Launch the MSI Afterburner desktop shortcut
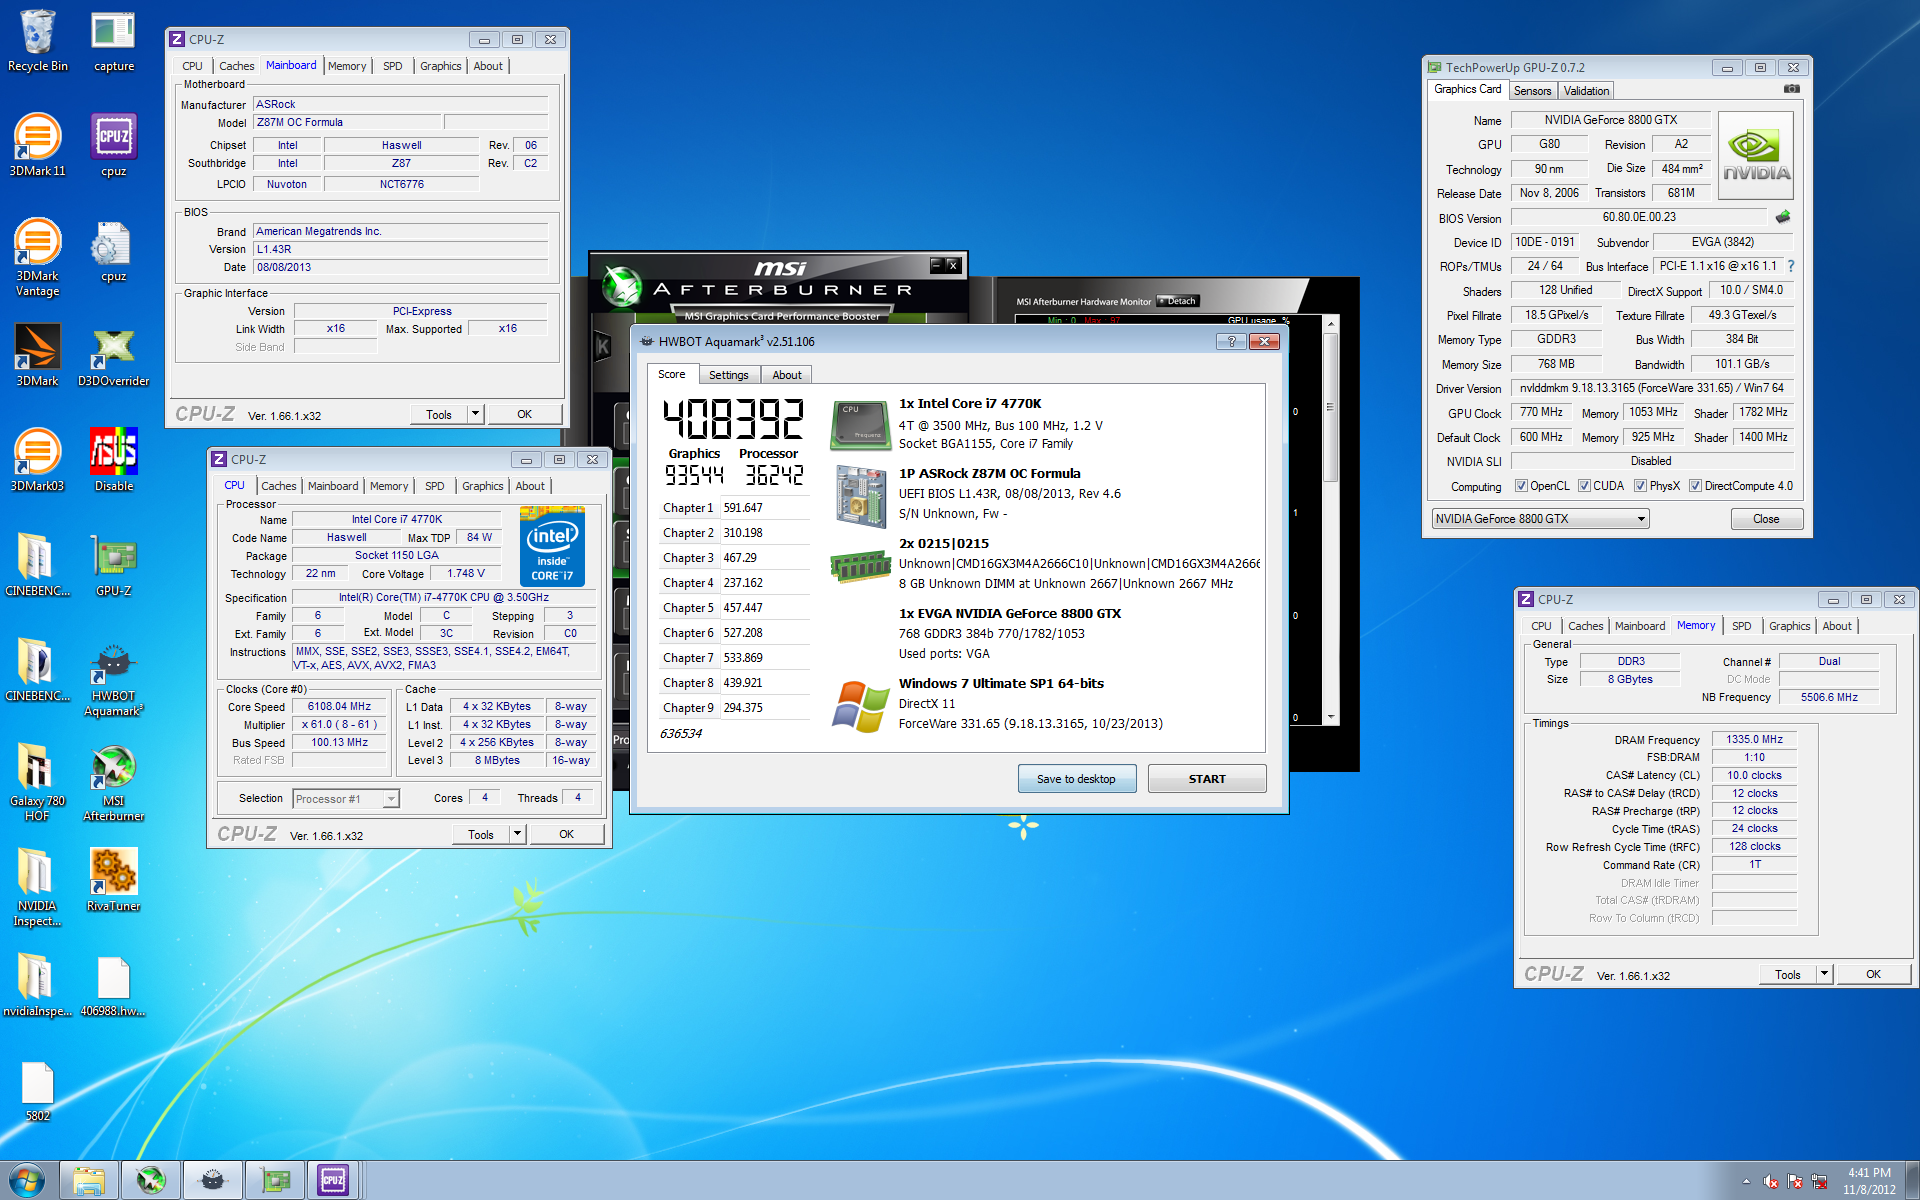 (113, 783)
